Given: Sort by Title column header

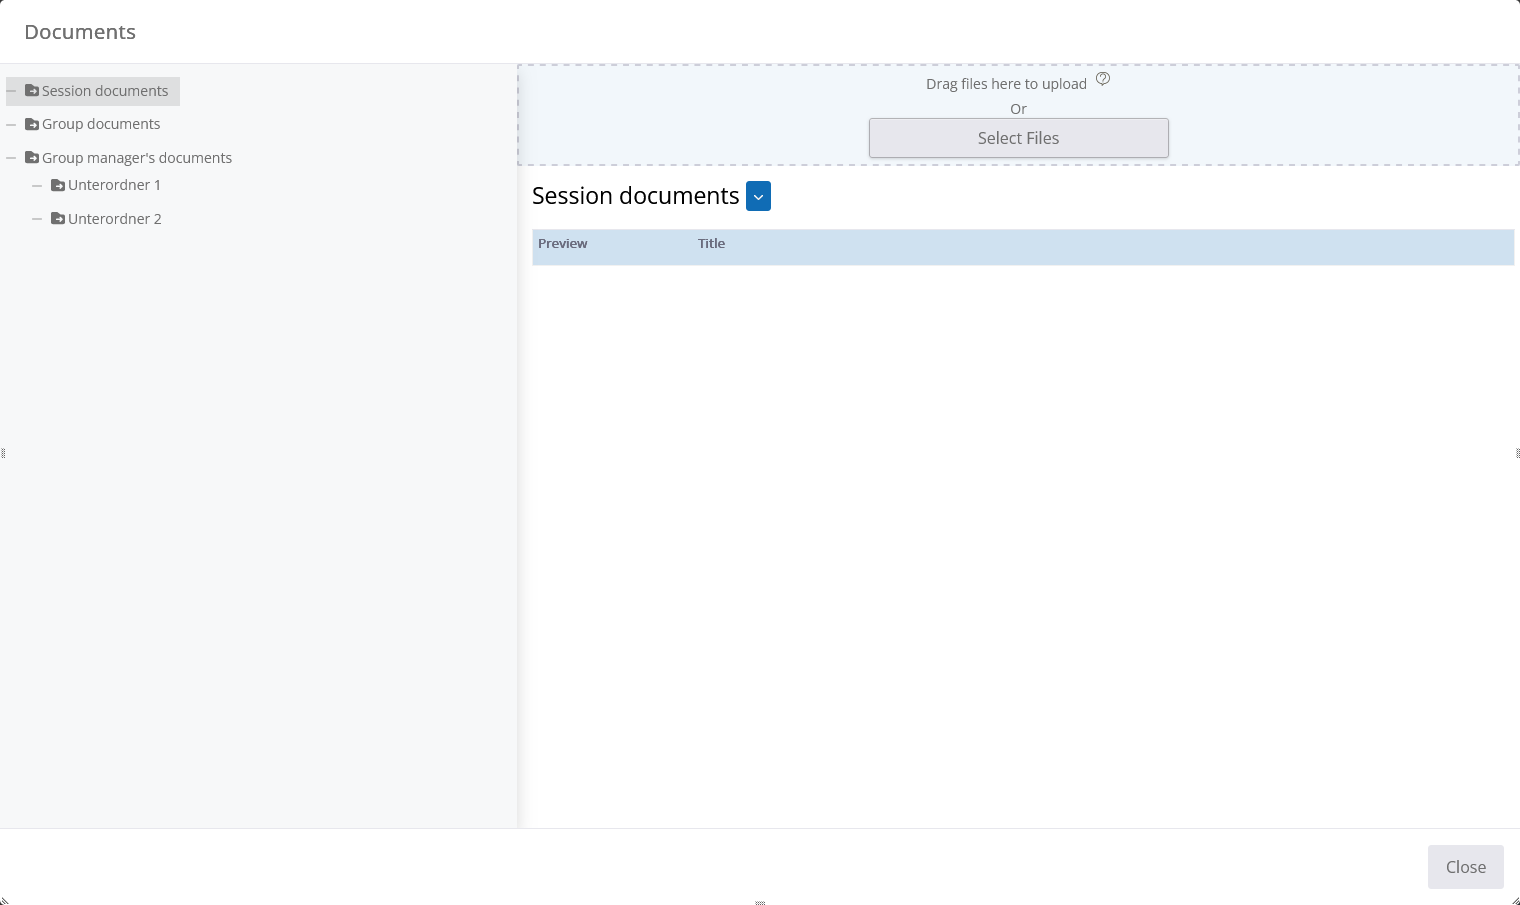Looking at the screenshot, I should [711, 244].
